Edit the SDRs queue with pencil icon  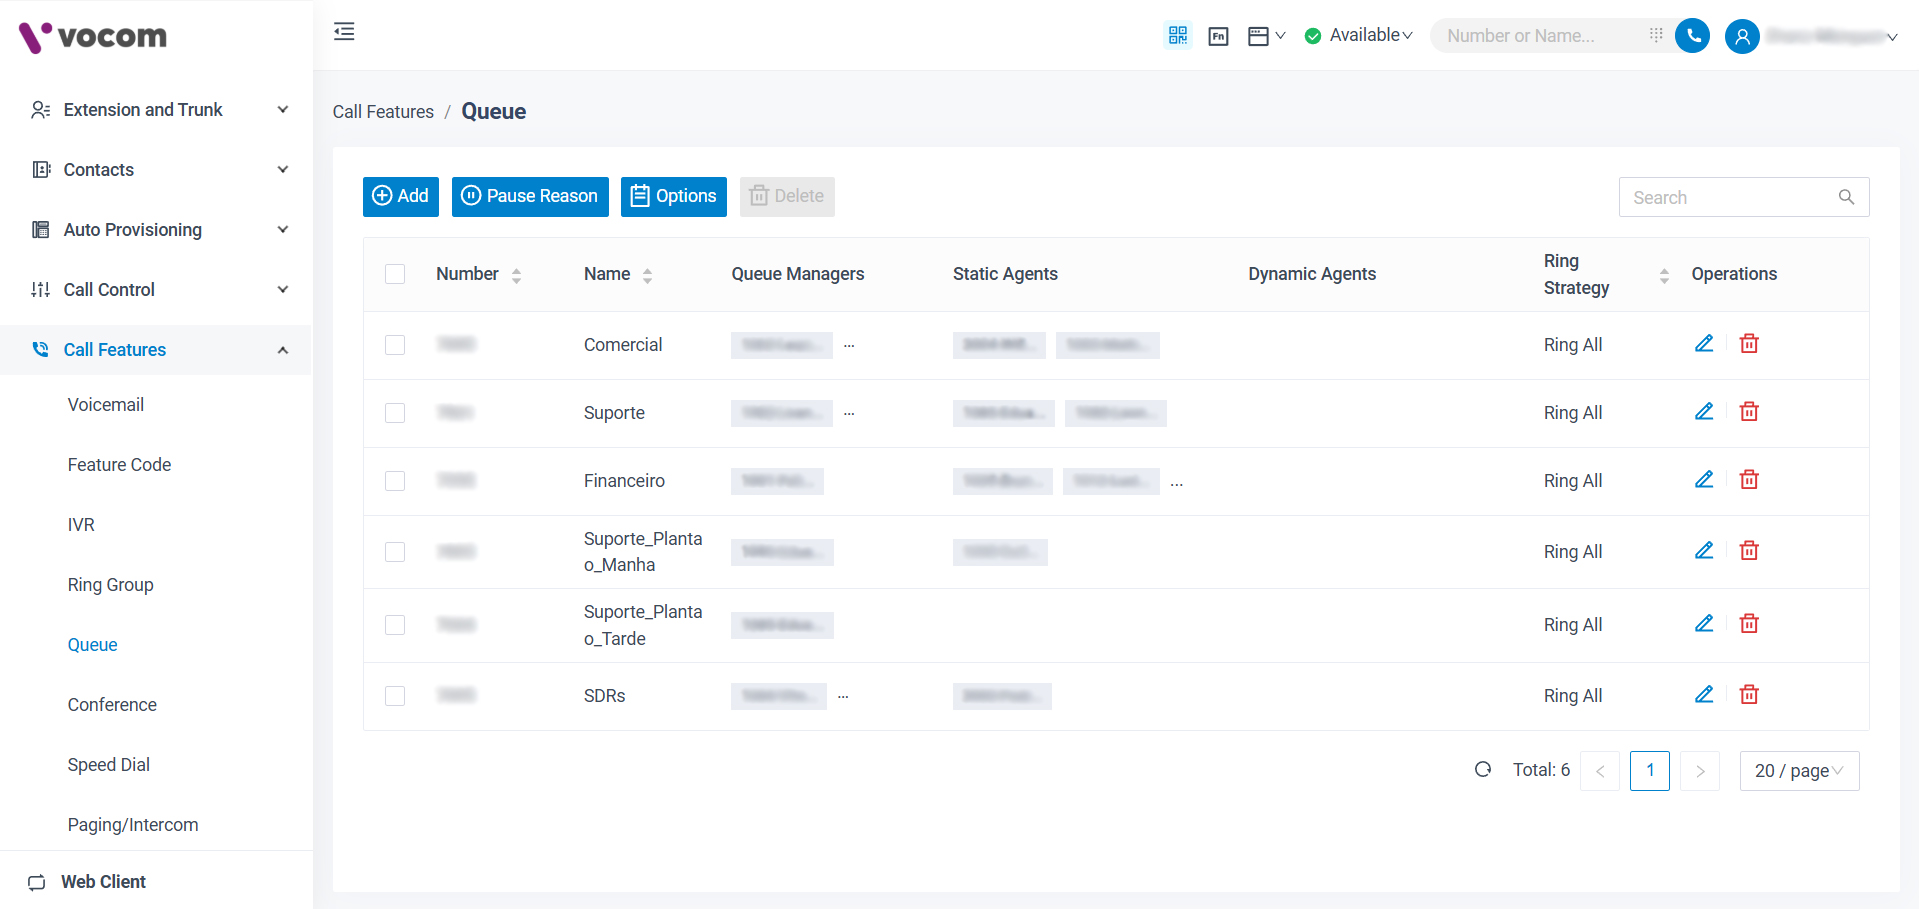point(1704,695)
